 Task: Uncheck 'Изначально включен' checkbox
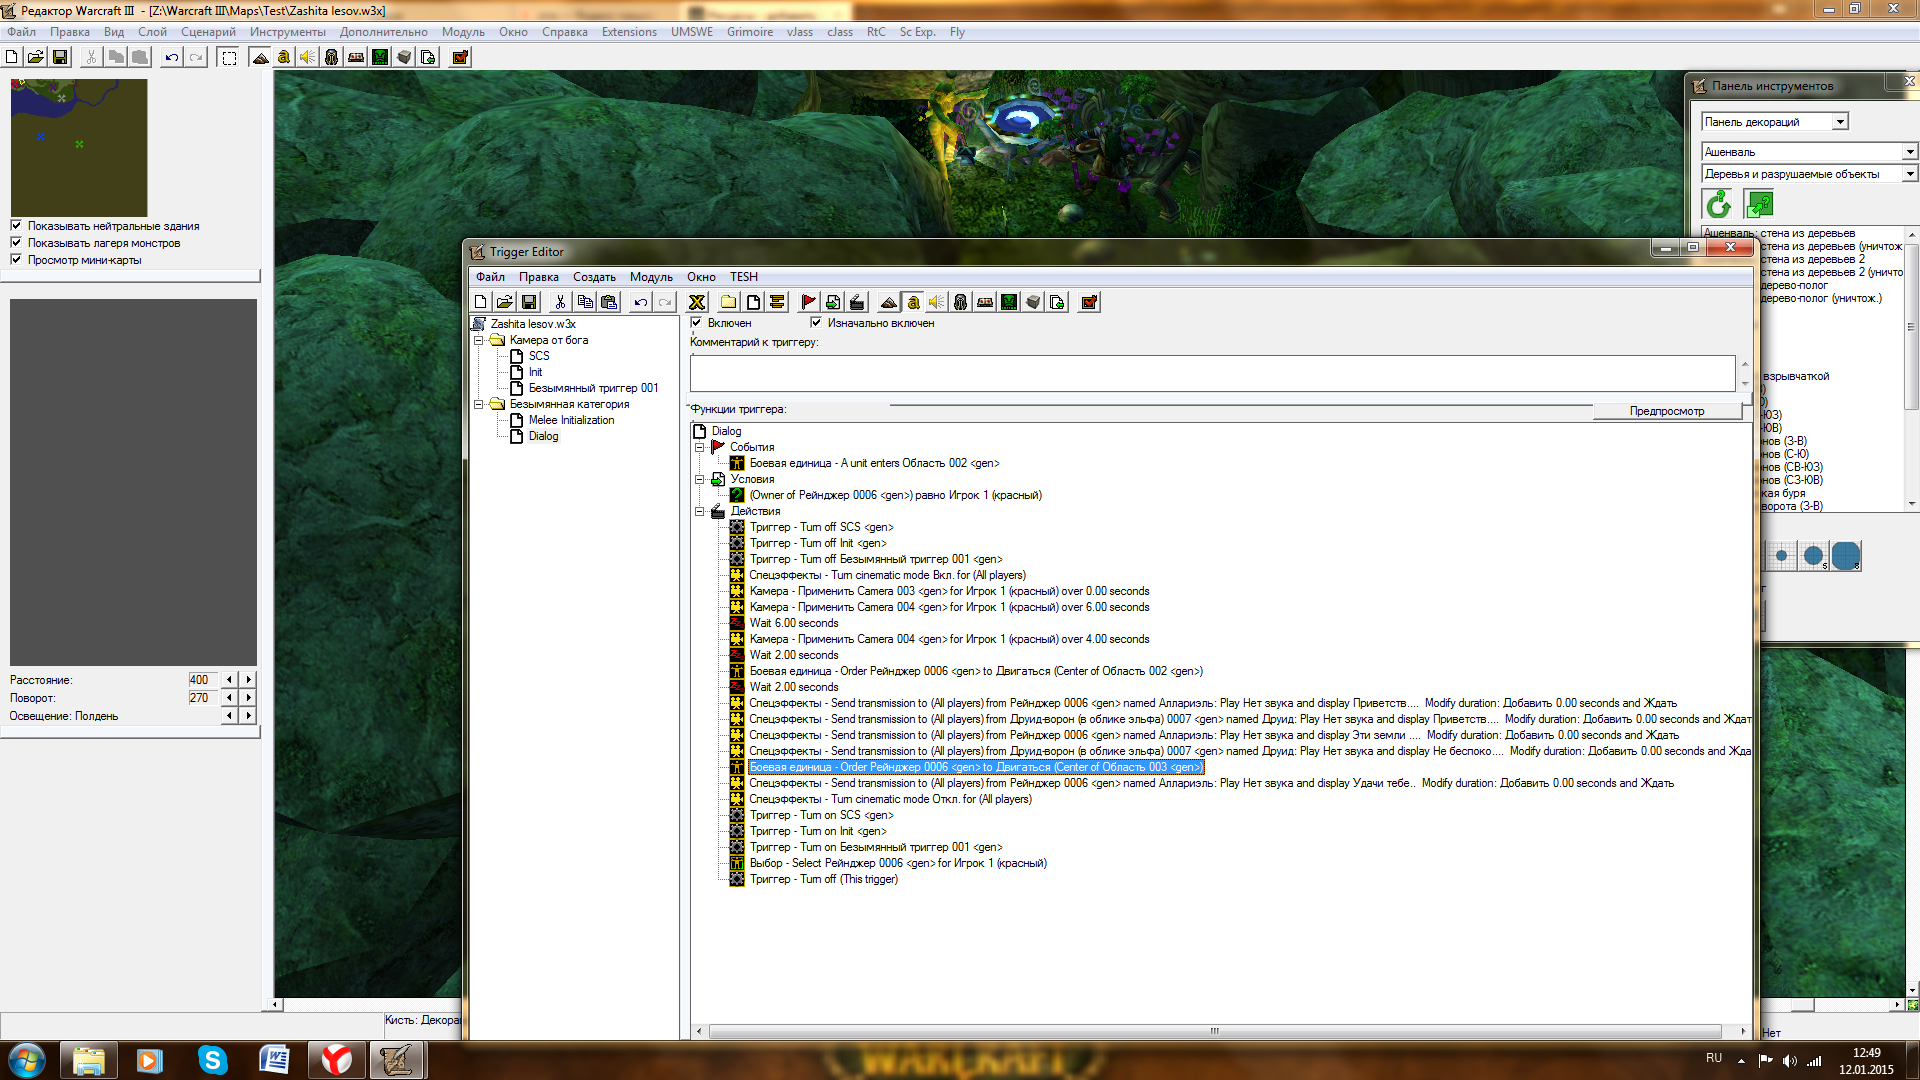click(816, 322)
